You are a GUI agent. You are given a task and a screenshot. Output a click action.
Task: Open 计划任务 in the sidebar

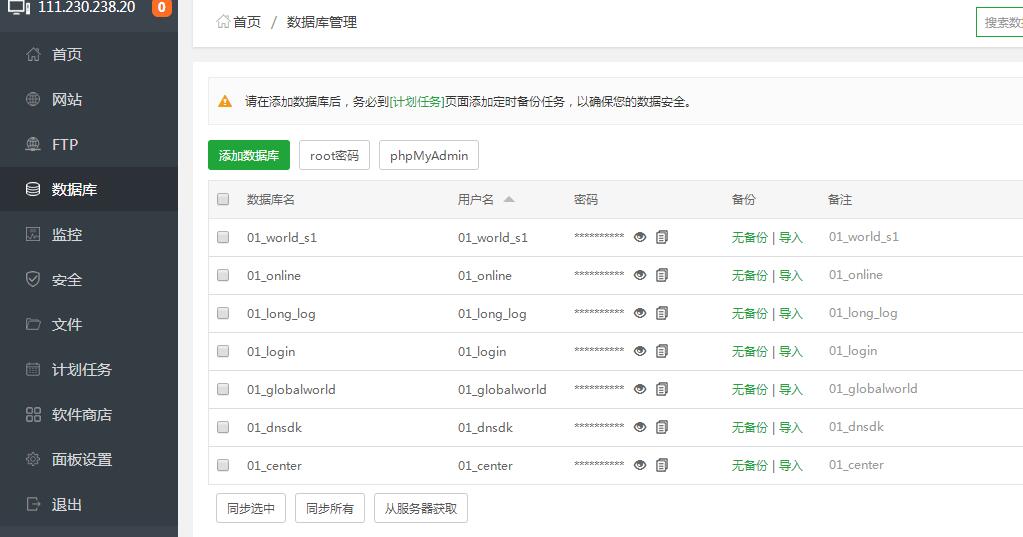tap(81, 370)
